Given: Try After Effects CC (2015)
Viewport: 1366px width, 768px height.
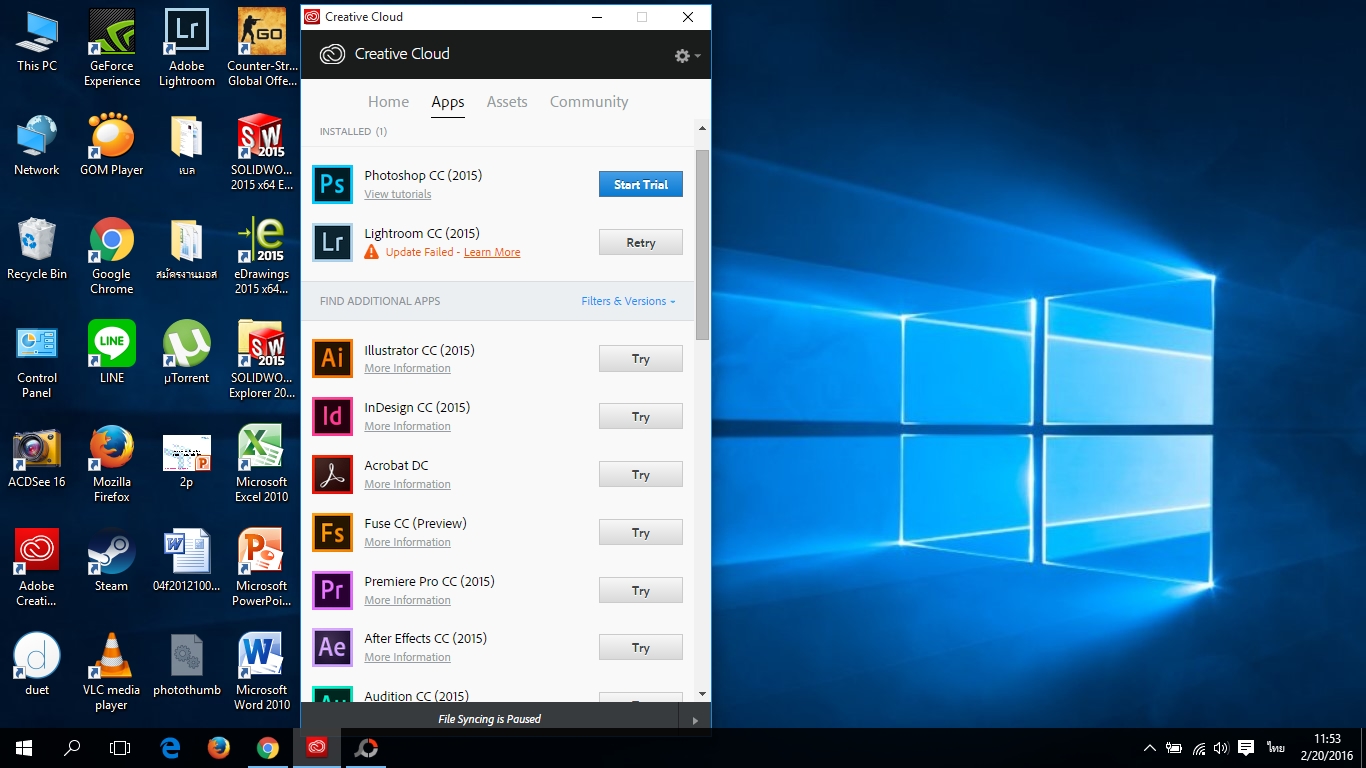Looking at the screenshot, I should (641, 647).
